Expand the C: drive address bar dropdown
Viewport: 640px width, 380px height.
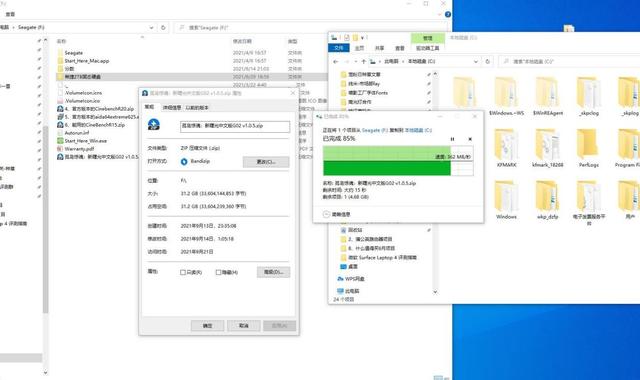[476, 61]
